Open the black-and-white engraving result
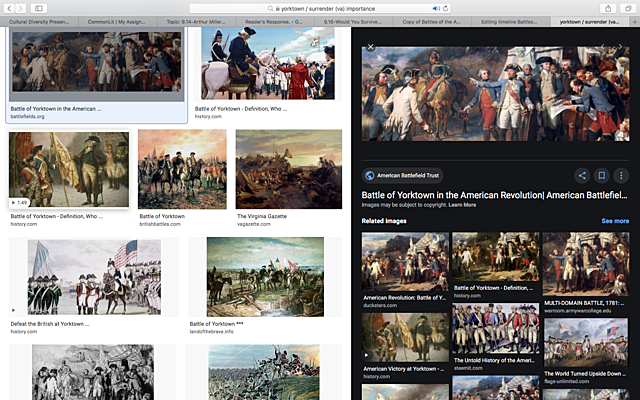640x400 pixels. point(93,372)
